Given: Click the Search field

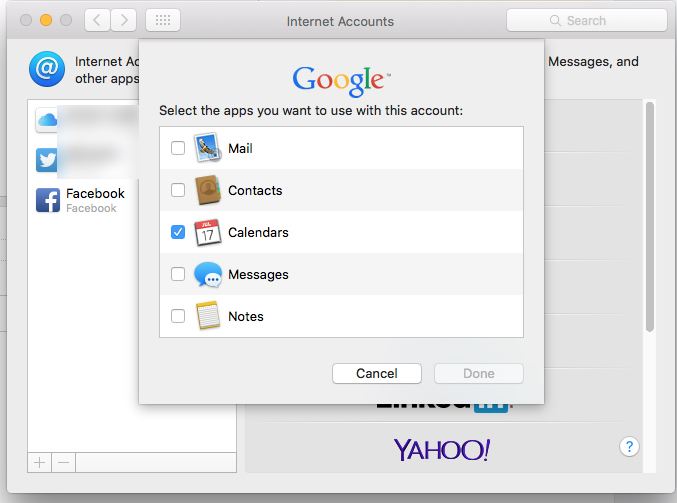Looking at the screenshot, I should tap(587, 20).
